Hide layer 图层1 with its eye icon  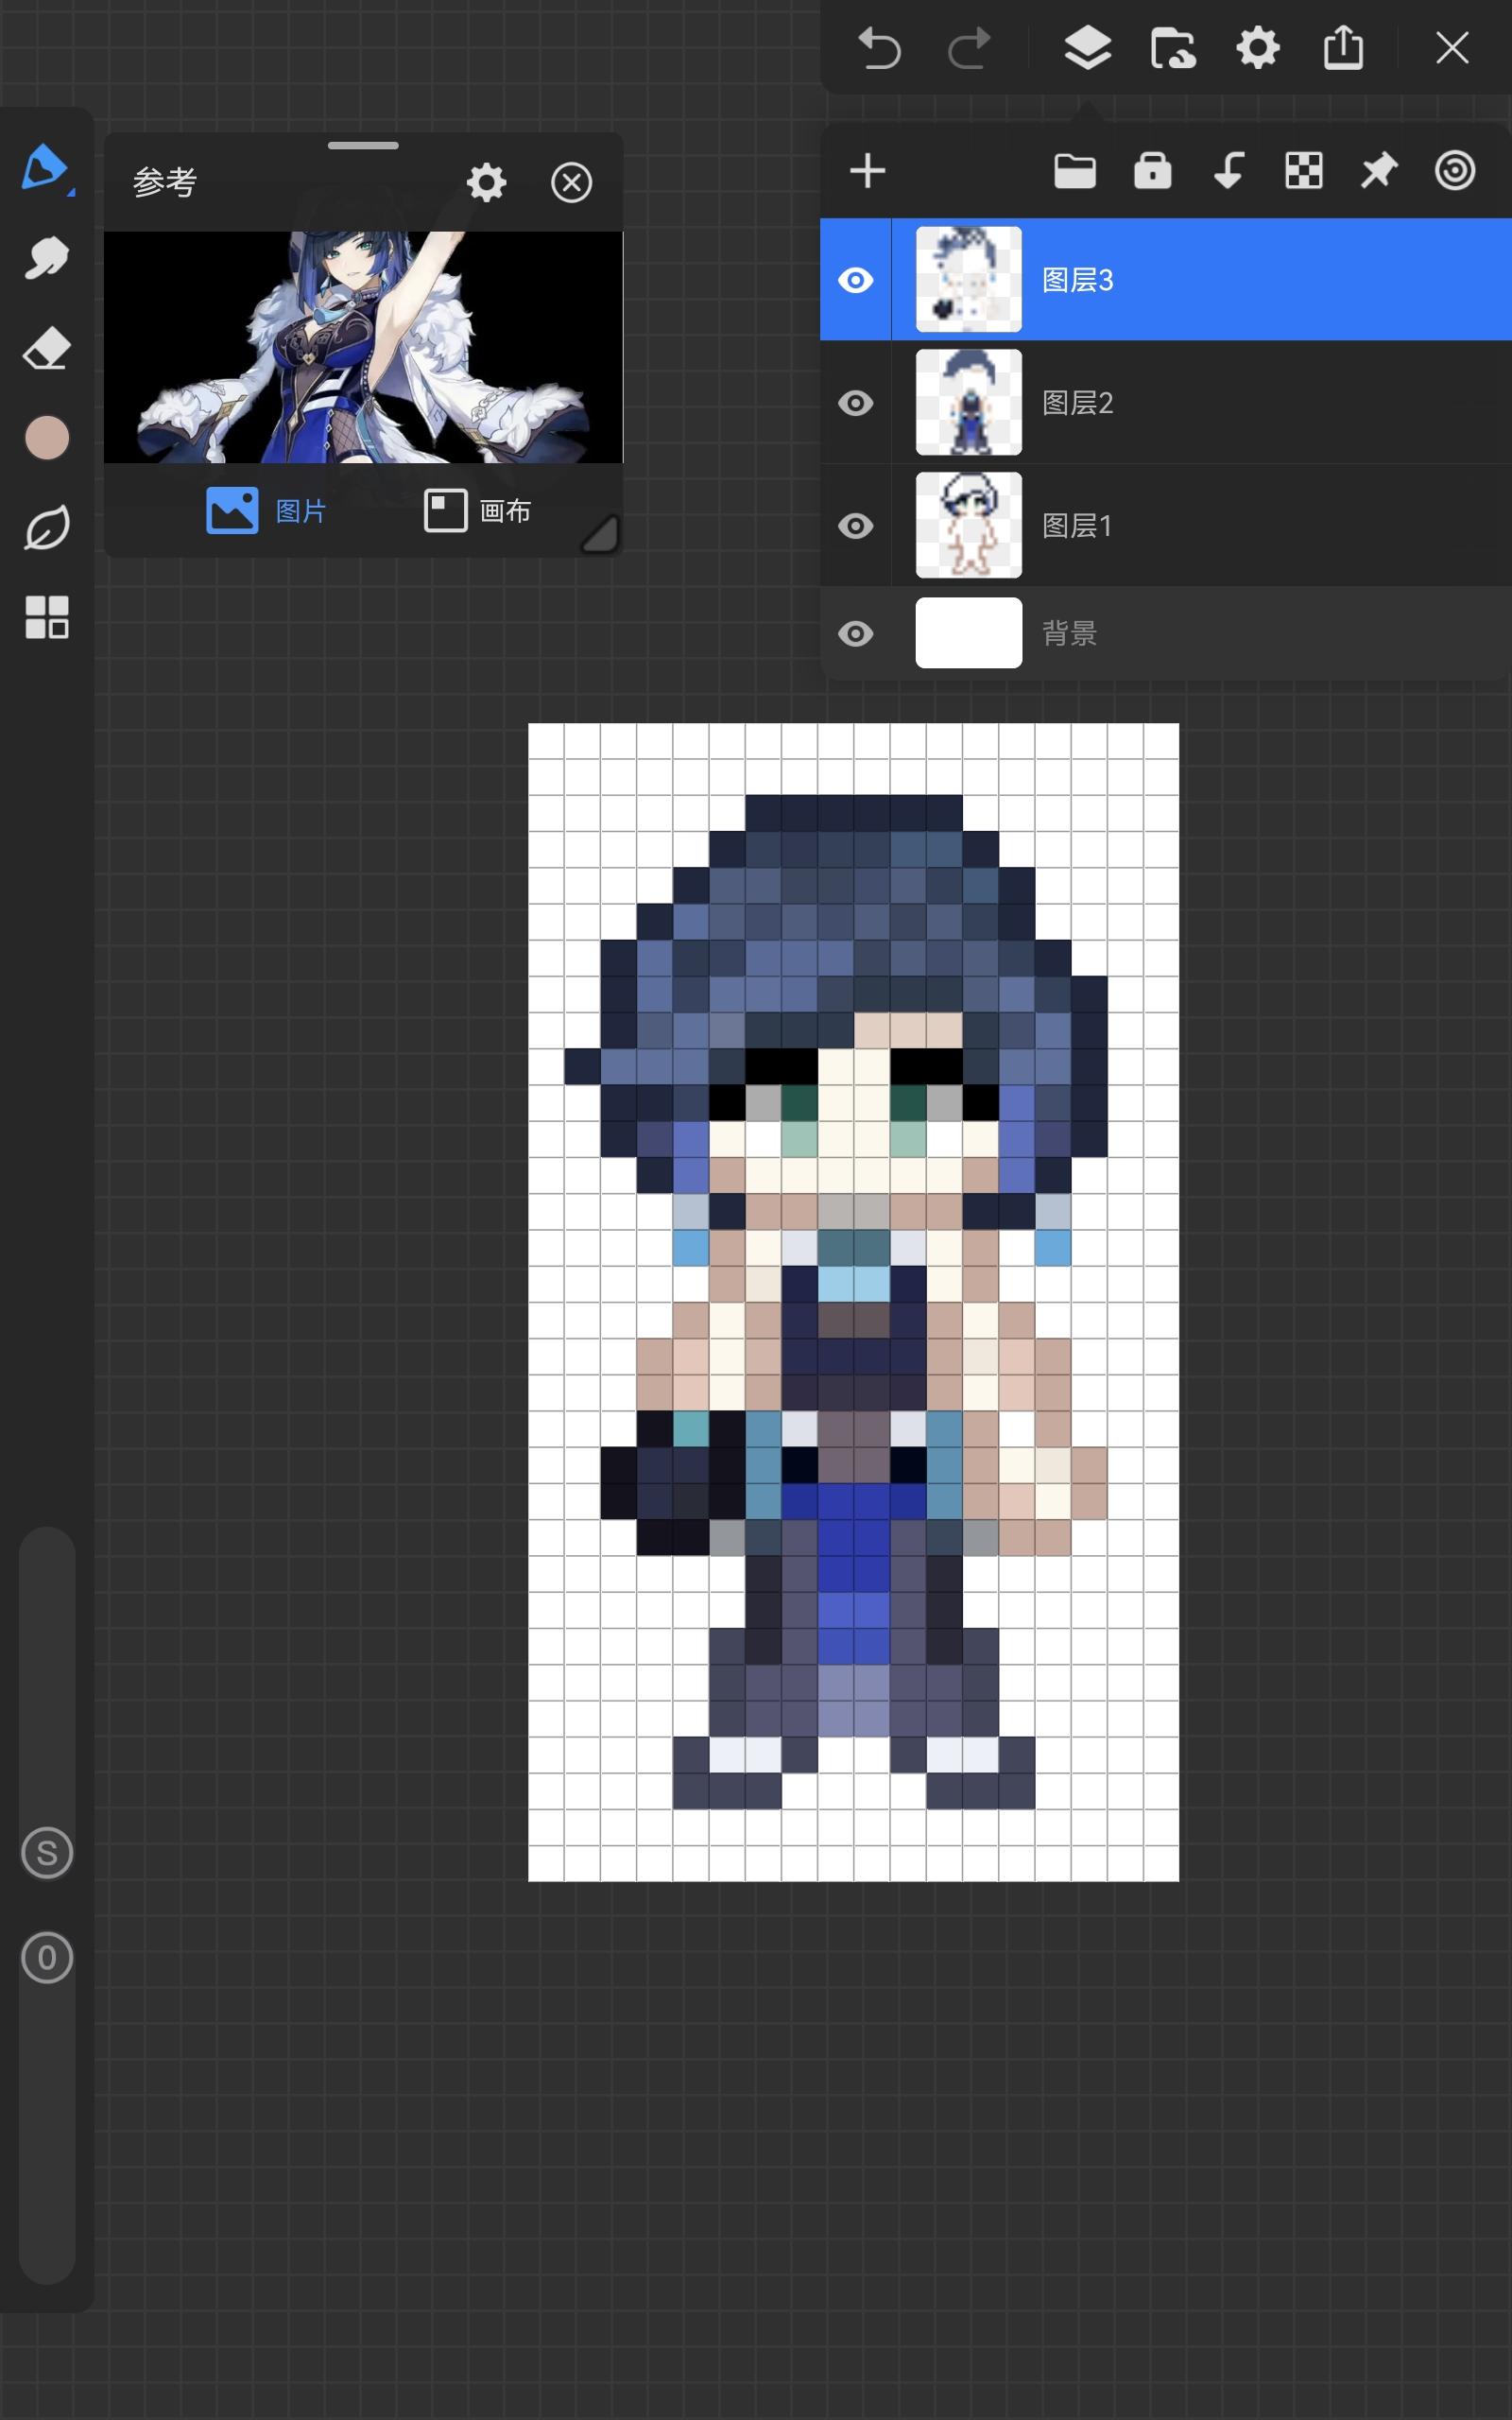[855, 526]
